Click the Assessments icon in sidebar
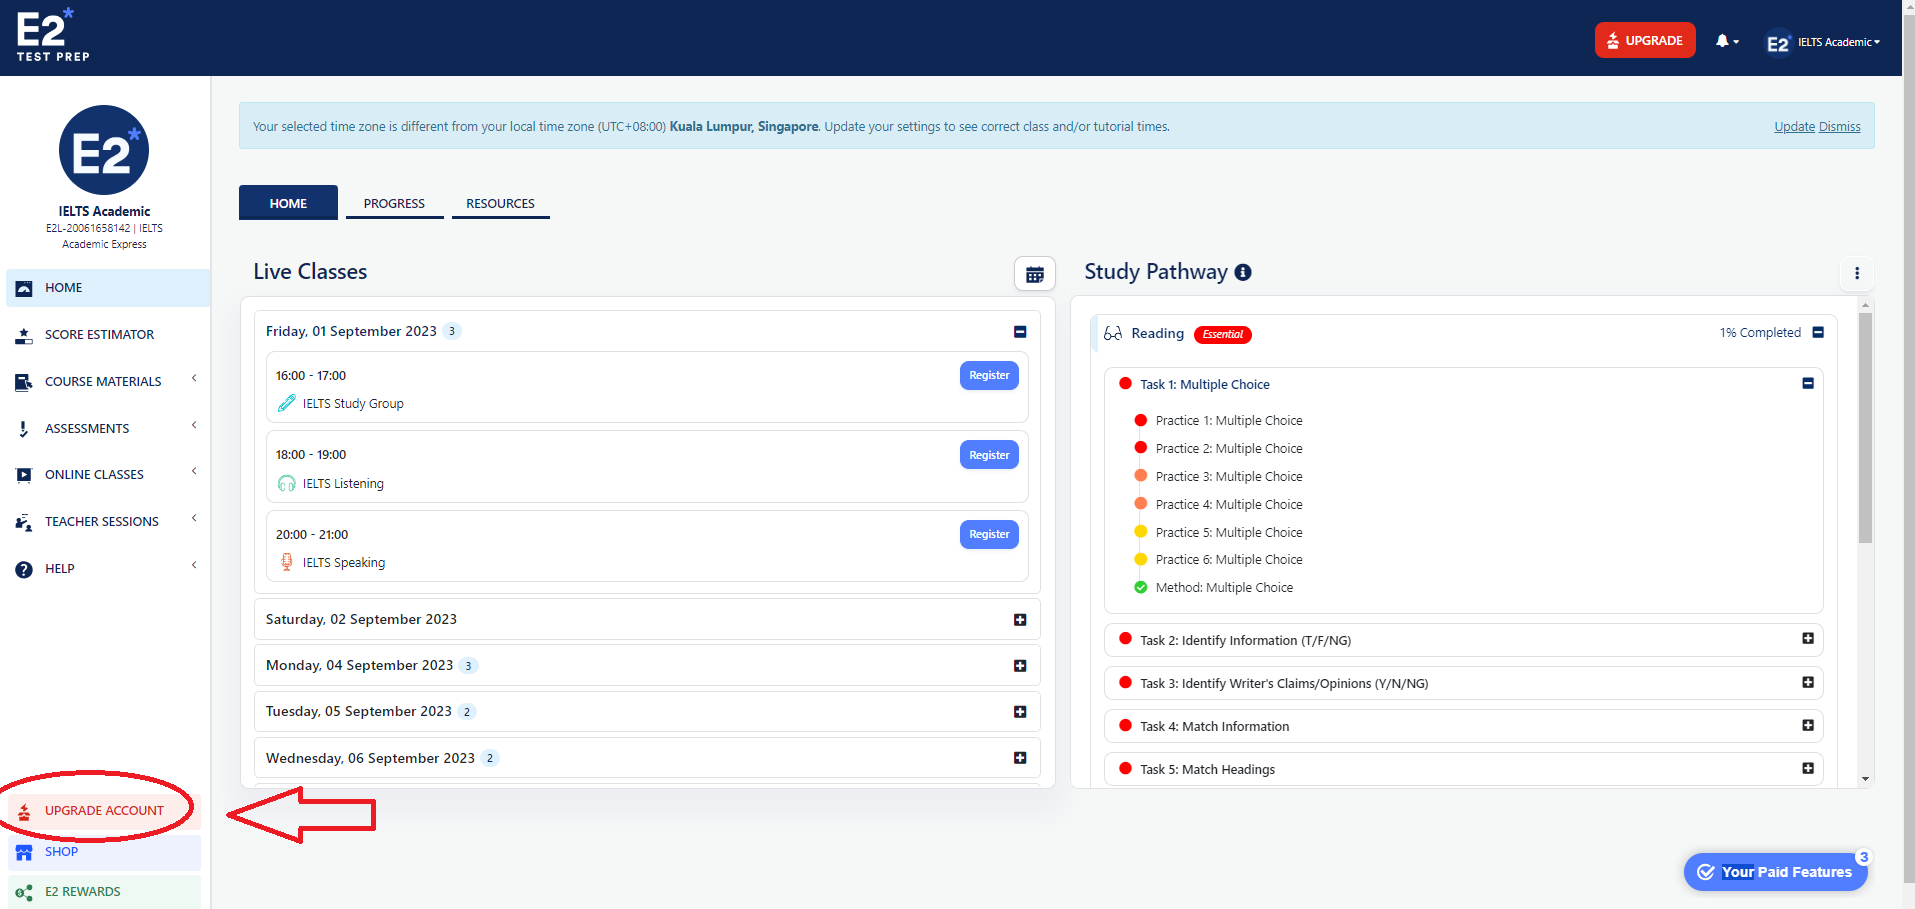Viewport: 1915px width, 909px height. (x=24, y=429)
